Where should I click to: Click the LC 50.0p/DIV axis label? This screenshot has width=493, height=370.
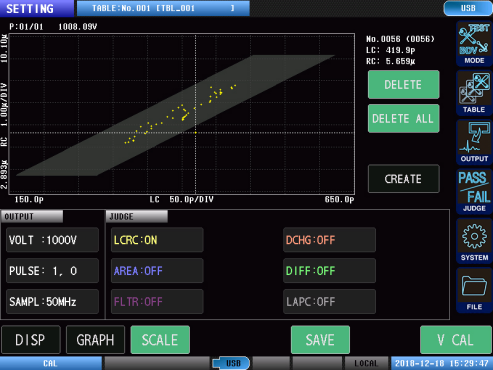click(x=182, y=199)
